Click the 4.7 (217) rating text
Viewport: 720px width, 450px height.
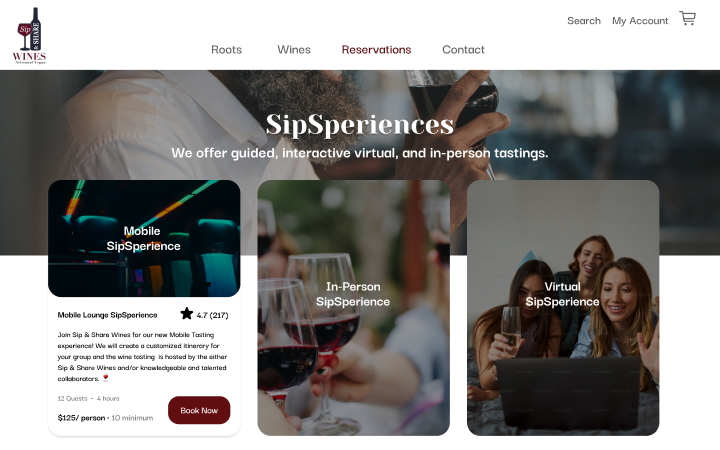pos(212,315)
